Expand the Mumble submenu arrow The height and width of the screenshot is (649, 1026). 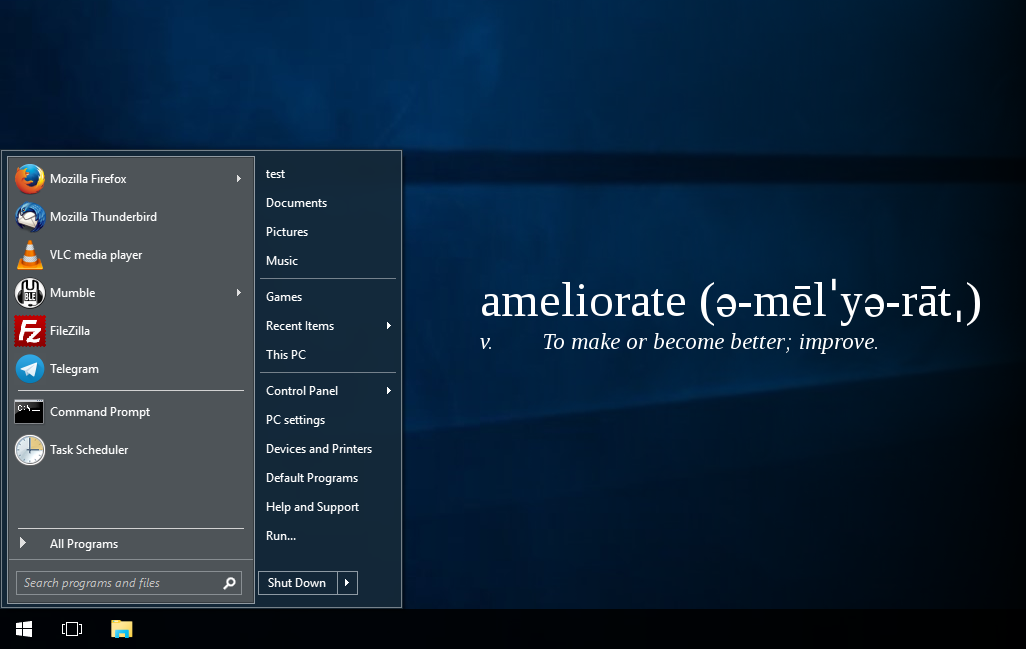click(x=239, y=293)
